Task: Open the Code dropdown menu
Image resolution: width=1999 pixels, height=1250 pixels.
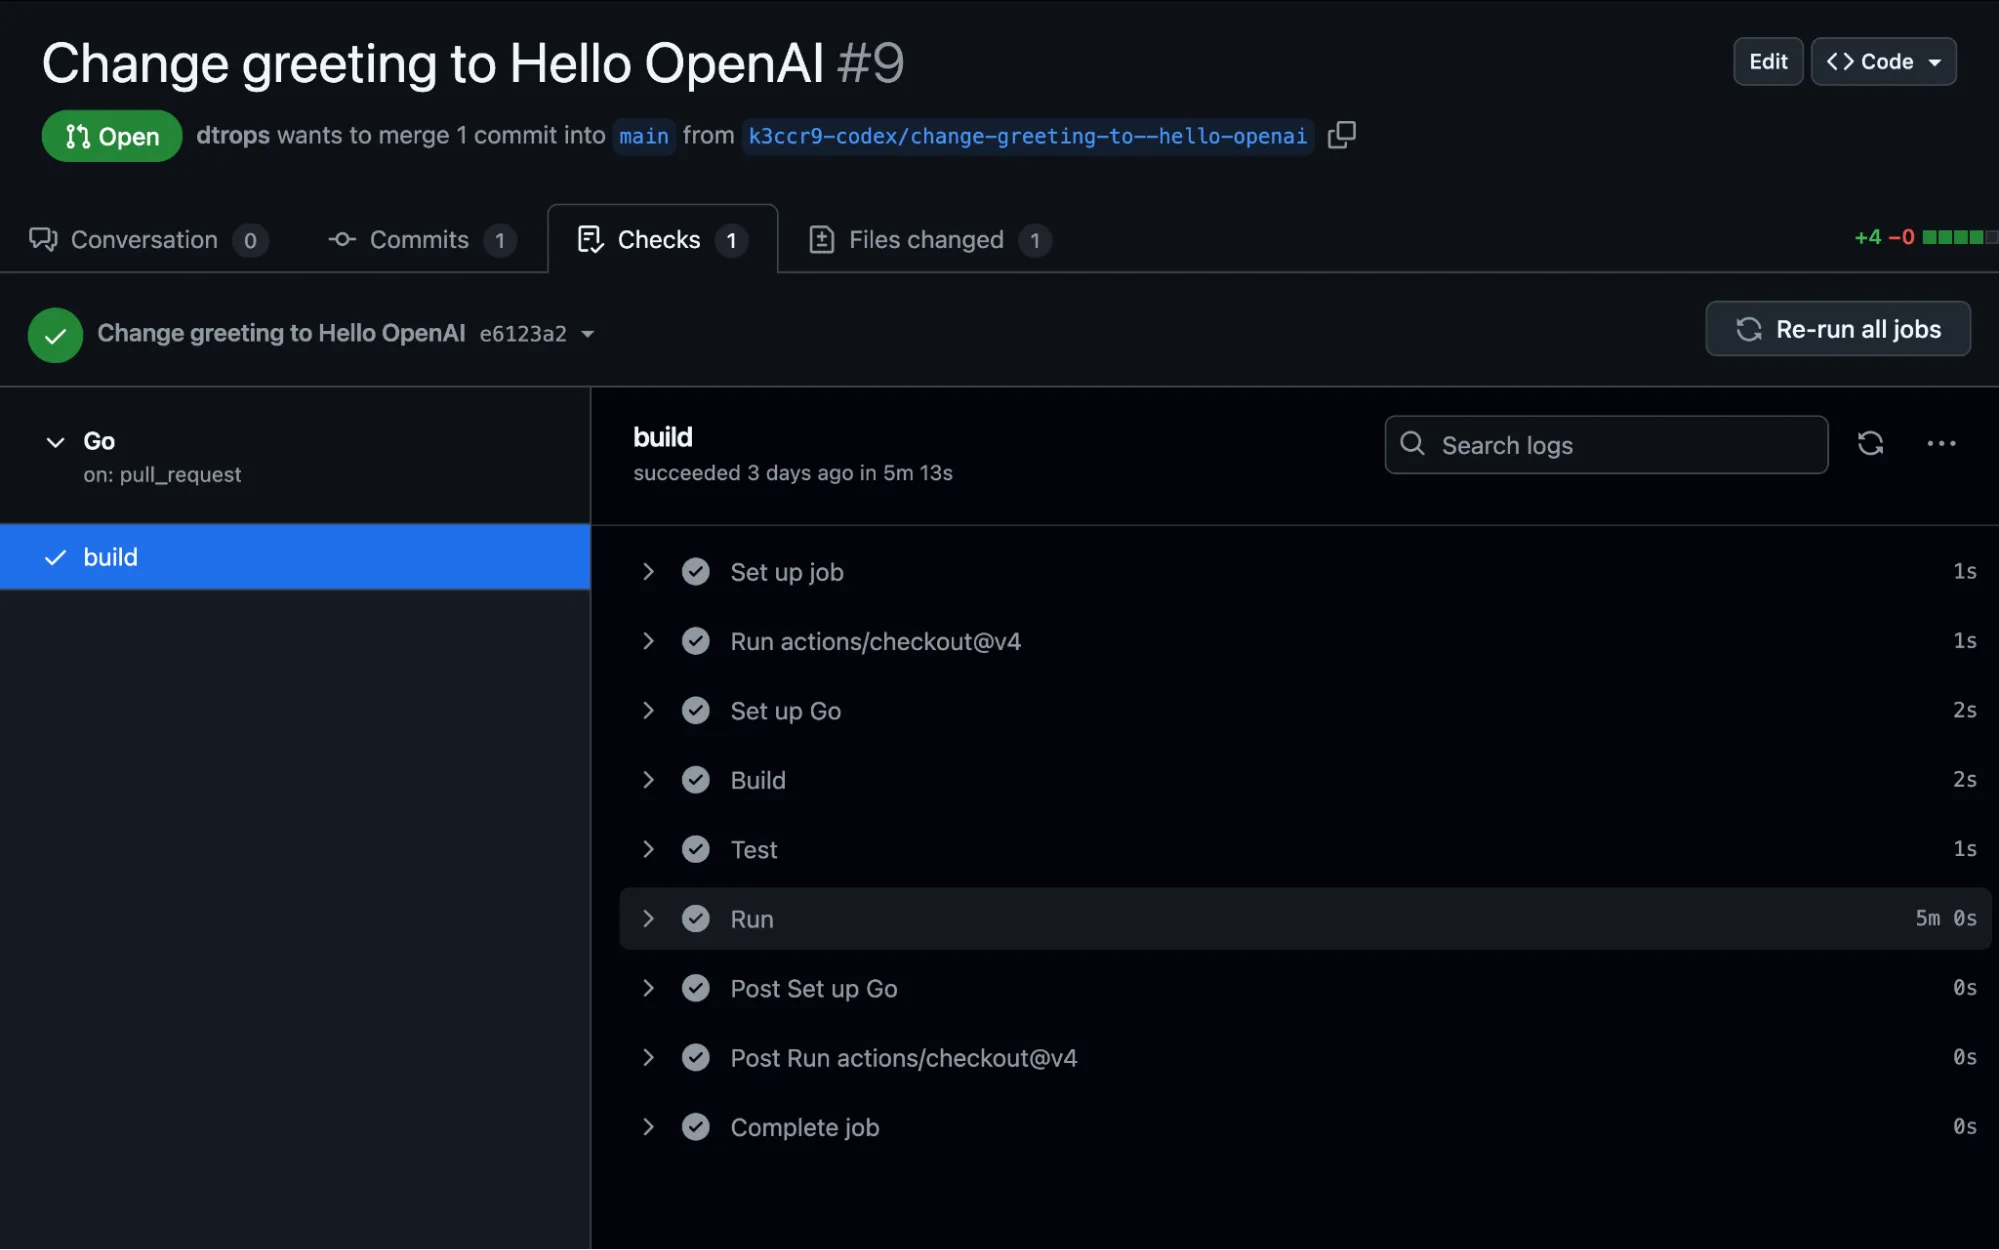Action: (x=1883, y=61)
